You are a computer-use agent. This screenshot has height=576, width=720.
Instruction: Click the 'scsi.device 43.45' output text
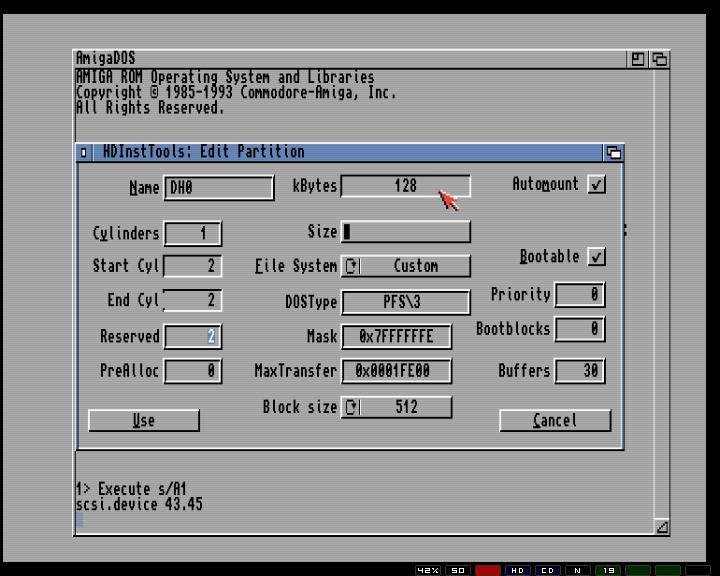pyautogui.click(x=139, y=504)
